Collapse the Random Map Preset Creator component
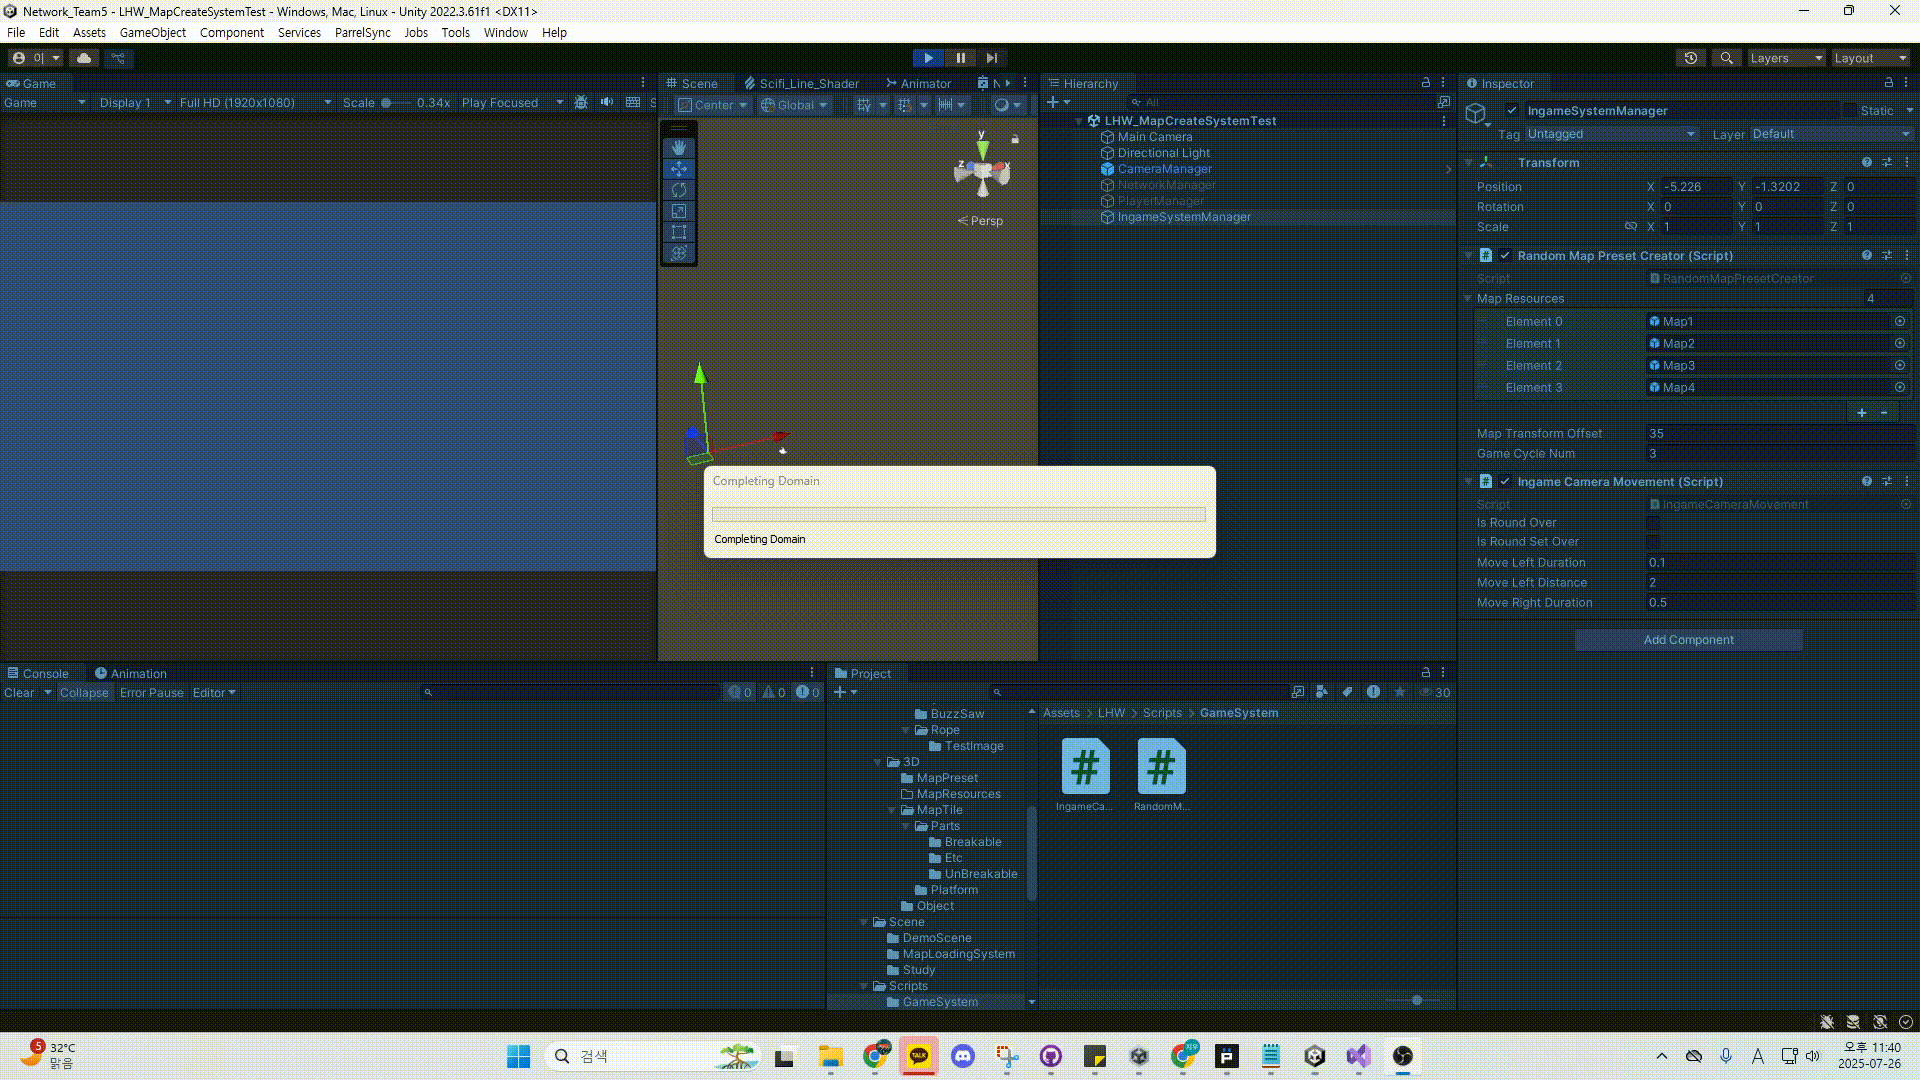 (x=1468, y=256)
